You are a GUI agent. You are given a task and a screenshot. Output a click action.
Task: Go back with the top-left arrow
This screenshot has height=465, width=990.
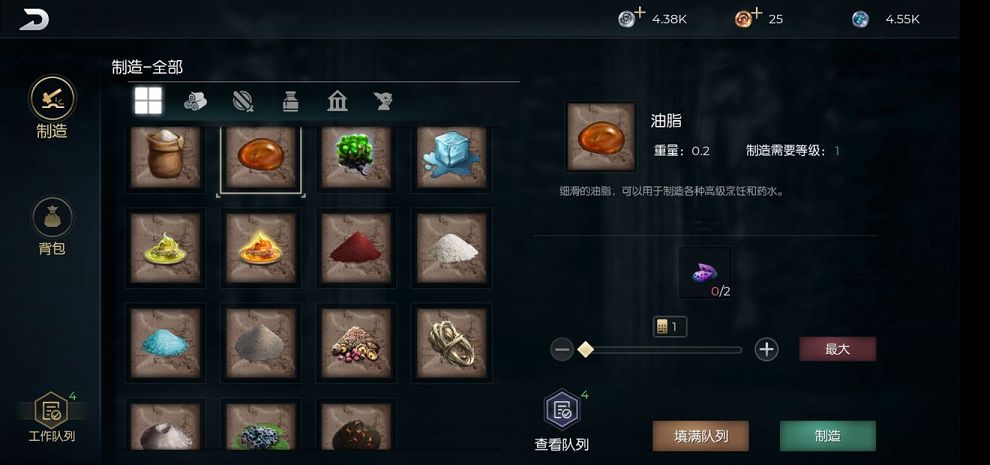(x=34, y=20)
